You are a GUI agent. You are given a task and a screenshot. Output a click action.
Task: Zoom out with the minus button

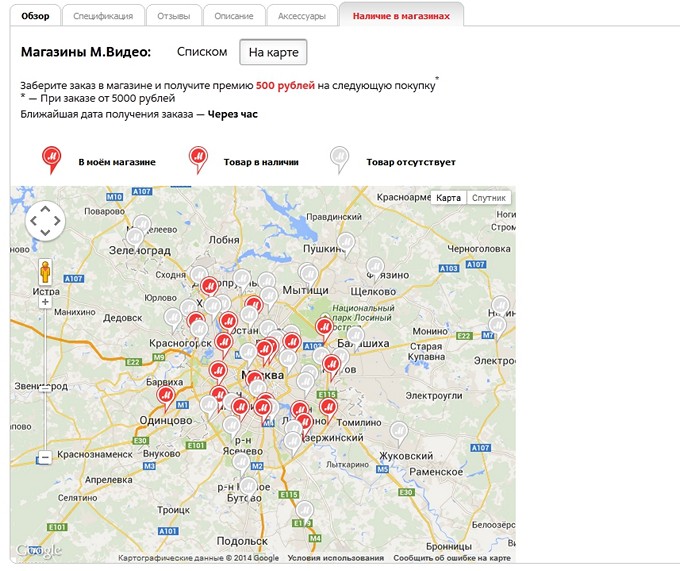tap(45, 457)
